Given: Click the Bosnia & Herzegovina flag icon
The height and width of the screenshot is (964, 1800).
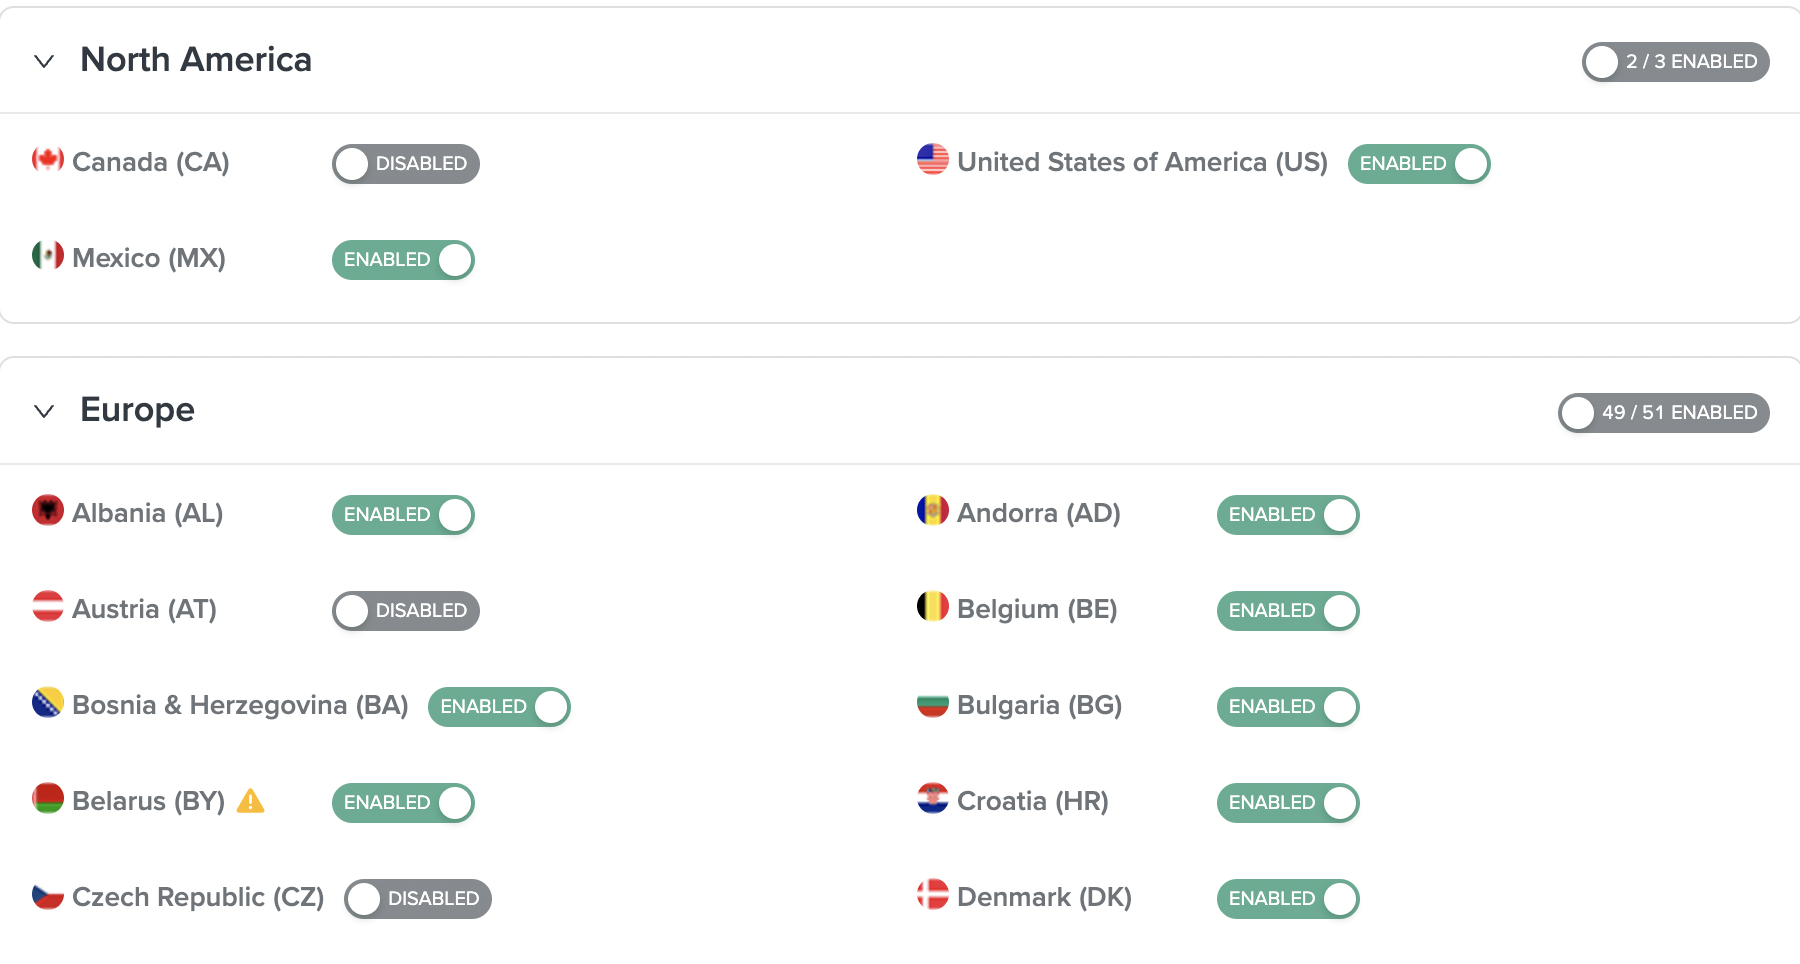Looking at the screenshot, I should tap(47, 704).
